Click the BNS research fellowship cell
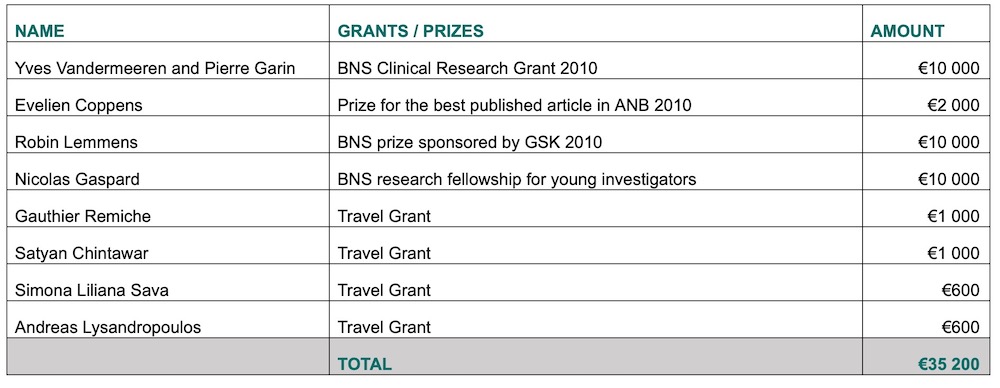This screenshot has width=1000, height=388. pos(596,172)
